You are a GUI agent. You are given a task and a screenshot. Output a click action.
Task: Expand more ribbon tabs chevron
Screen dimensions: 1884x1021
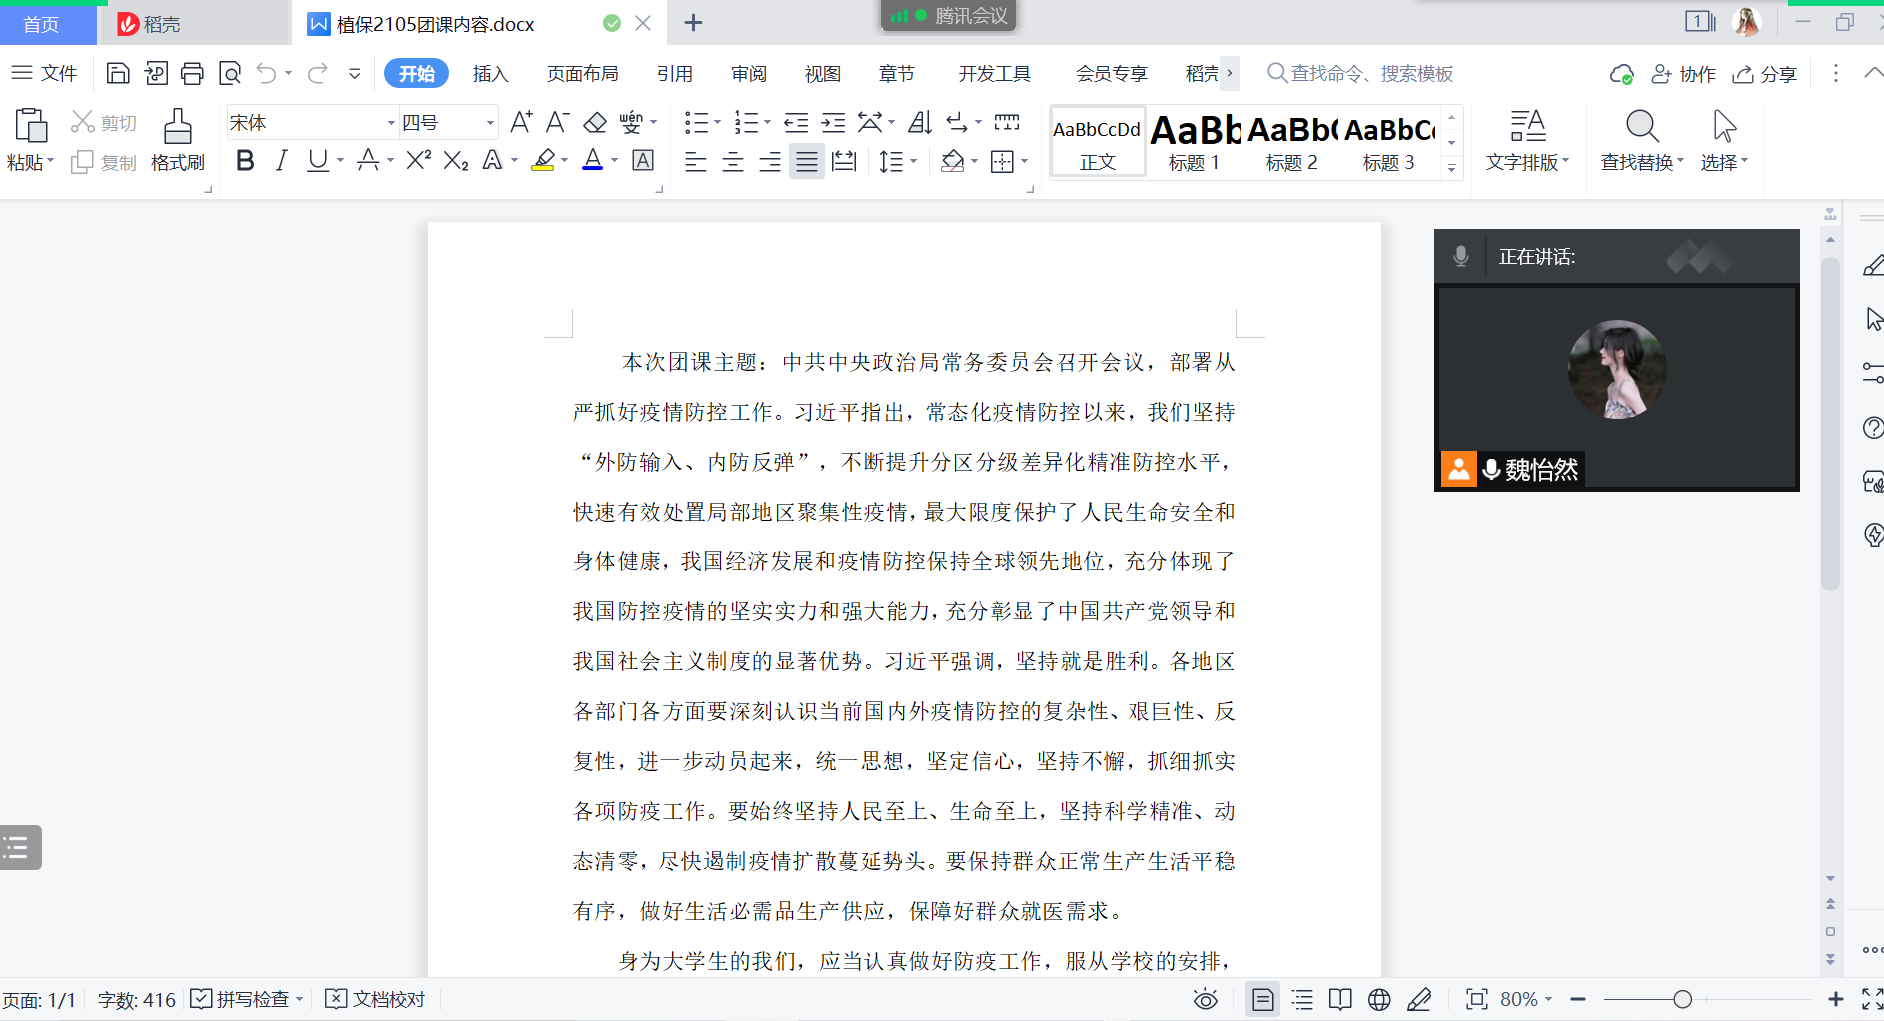coord(1230,73)
